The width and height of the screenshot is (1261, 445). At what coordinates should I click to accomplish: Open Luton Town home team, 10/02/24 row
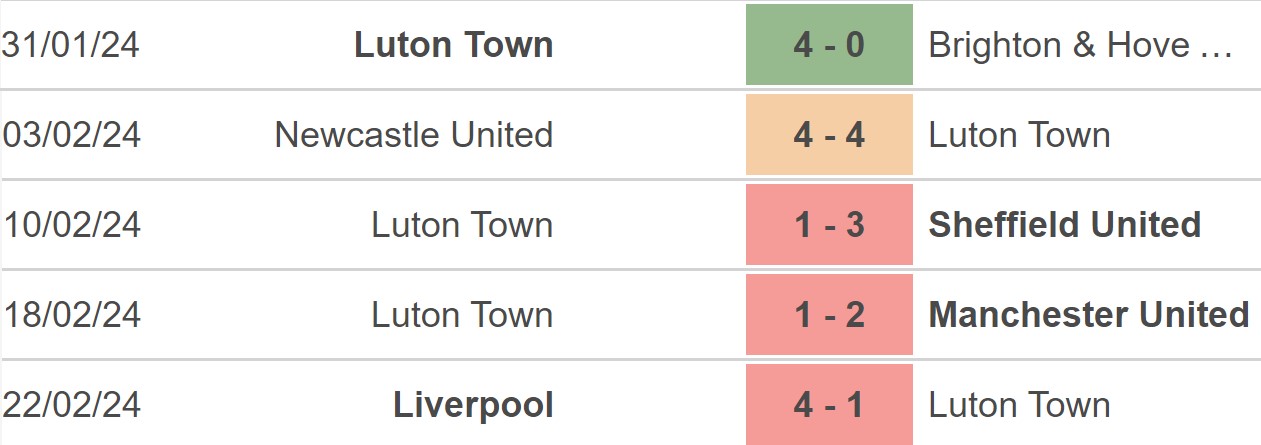click(462, 225)
